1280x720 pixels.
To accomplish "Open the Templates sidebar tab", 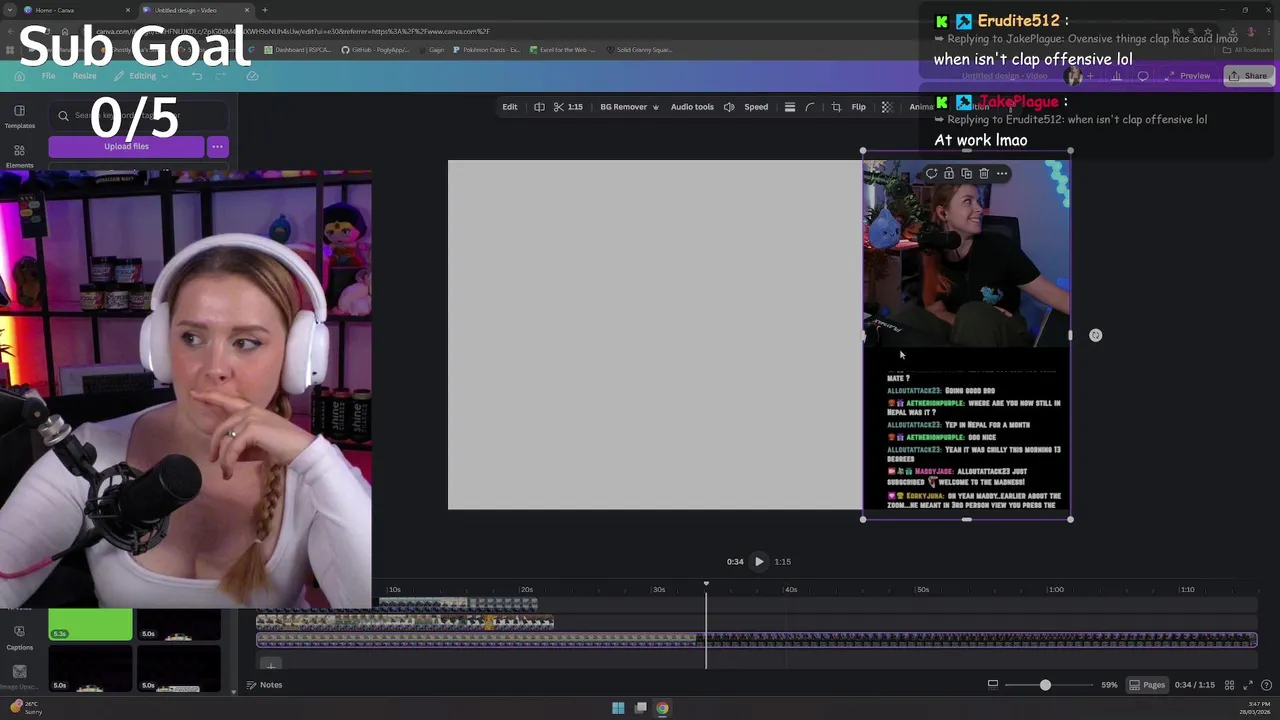I will (x=19, y=117).
